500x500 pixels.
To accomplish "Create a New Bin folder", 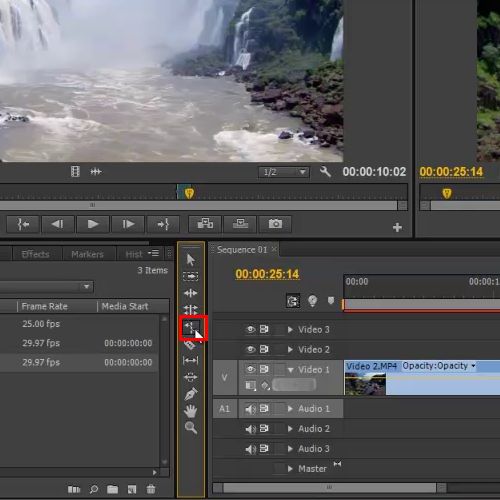I will tap(112, 489).
